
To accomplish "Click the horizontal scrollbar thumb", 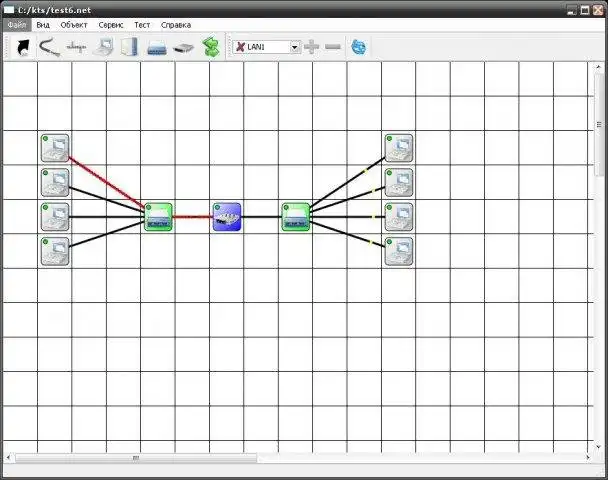I will pyautogui.click(x=136, y=458).
